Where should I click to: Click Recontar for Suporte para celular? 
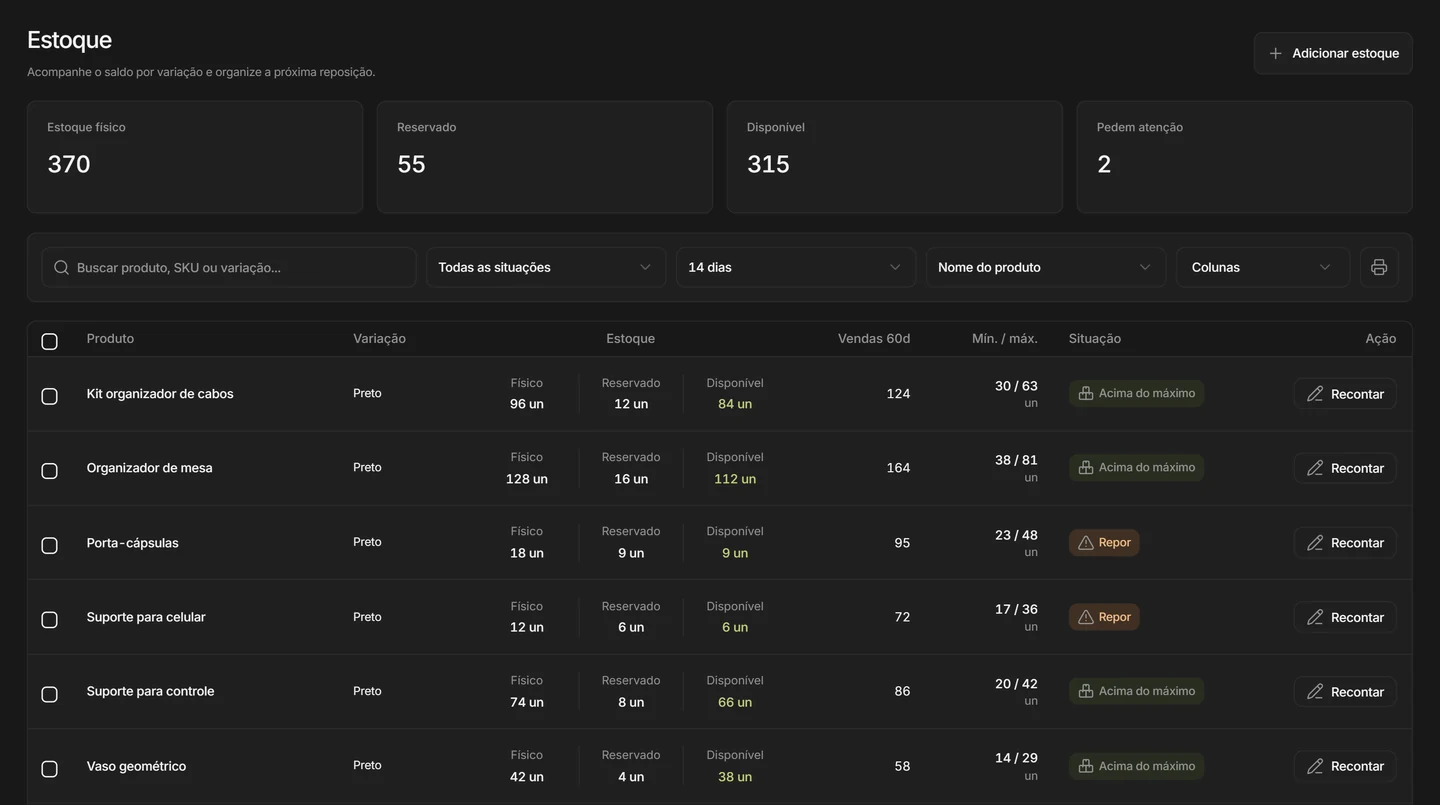pos(1345,617)
